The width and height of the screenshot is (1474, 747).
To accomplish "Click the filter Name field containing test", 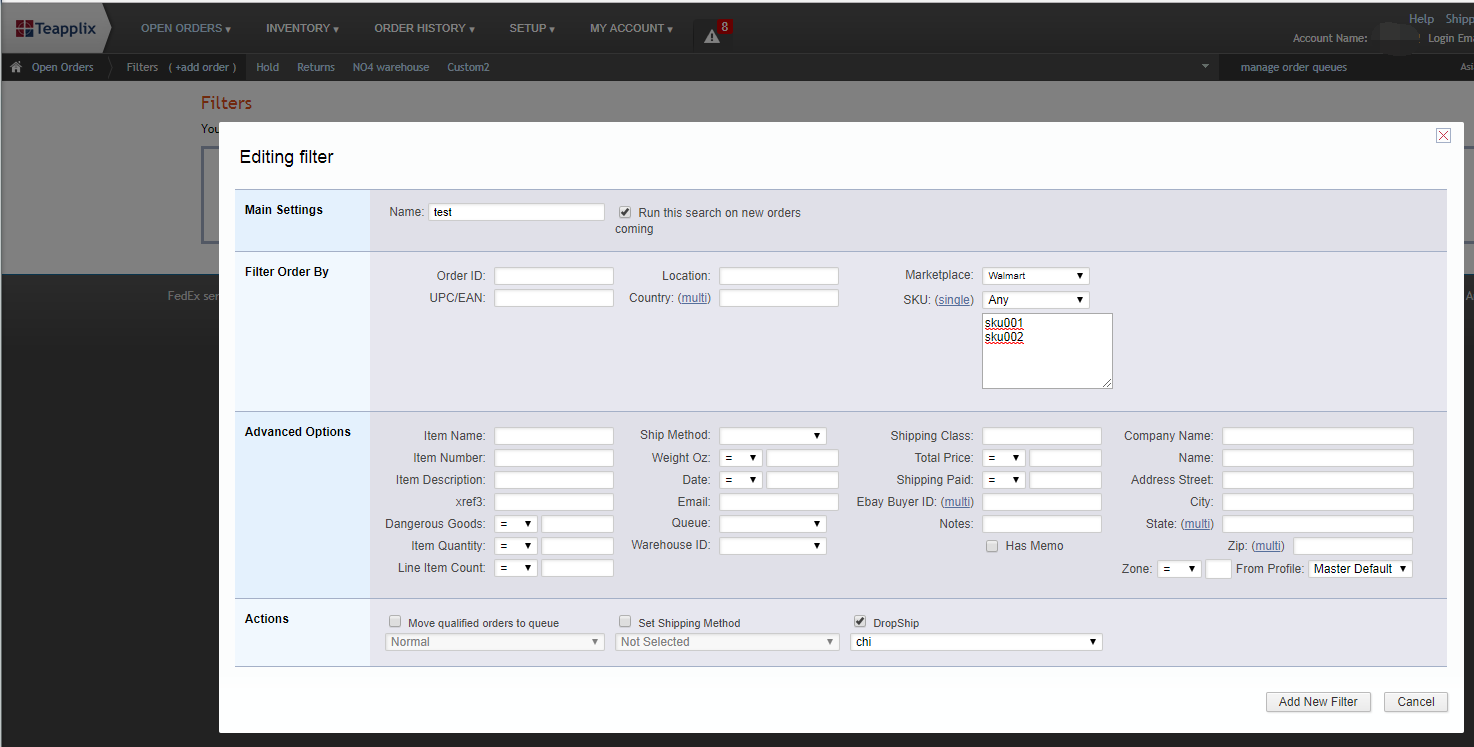I will (517, 212).
